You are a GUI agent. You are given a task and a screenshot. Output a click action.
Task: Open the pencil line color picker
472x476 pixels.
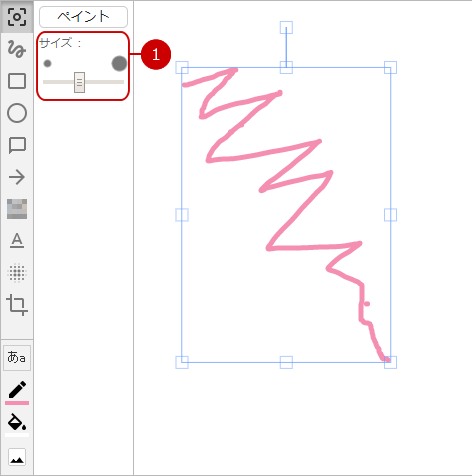pos(17,392)
